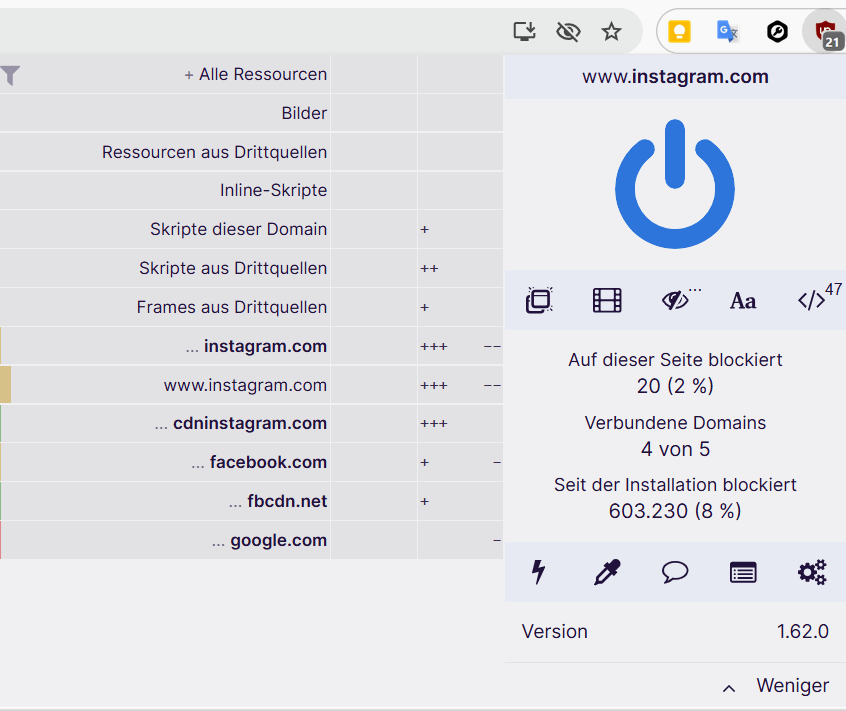This screenshot has width=846, height=711.
Task: Open the logger list icon
Action: tap(743, 572)
